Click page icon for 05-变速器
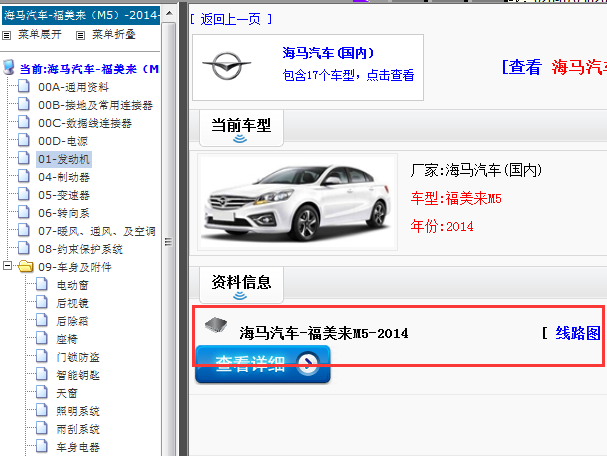 tap(24, 194)
